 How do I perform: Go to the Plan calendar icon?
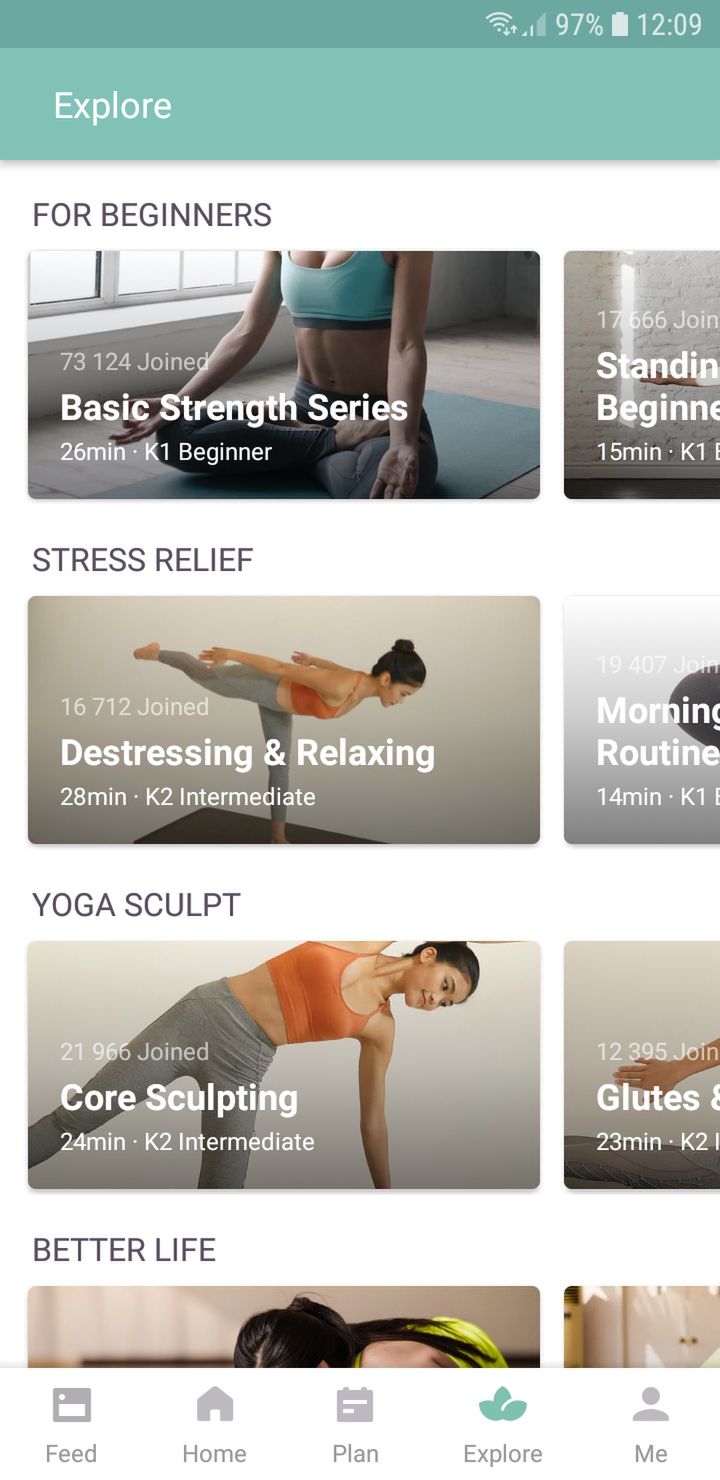(x=355, y=1404)
